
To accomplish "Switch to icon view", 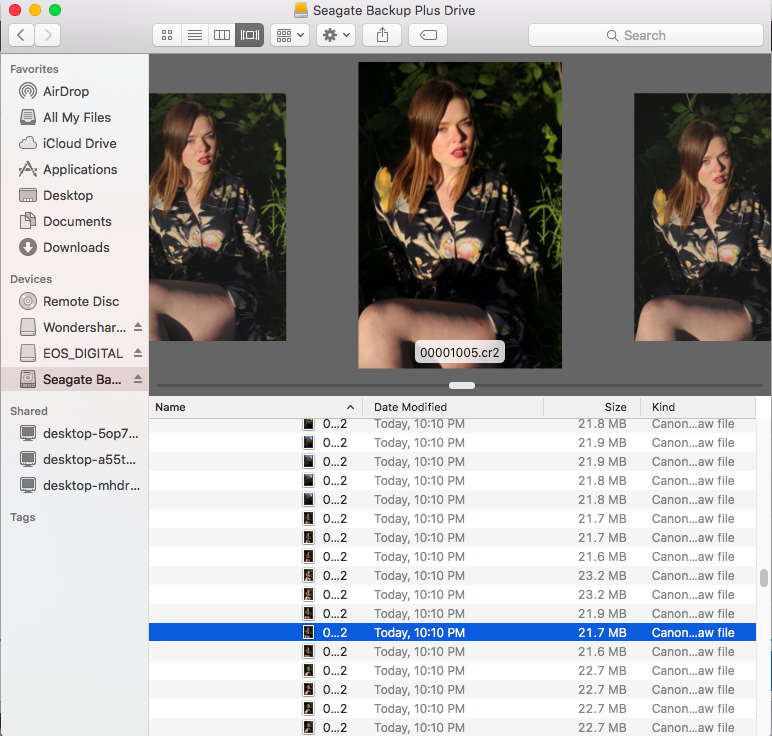I will click(x=167, y=35).
